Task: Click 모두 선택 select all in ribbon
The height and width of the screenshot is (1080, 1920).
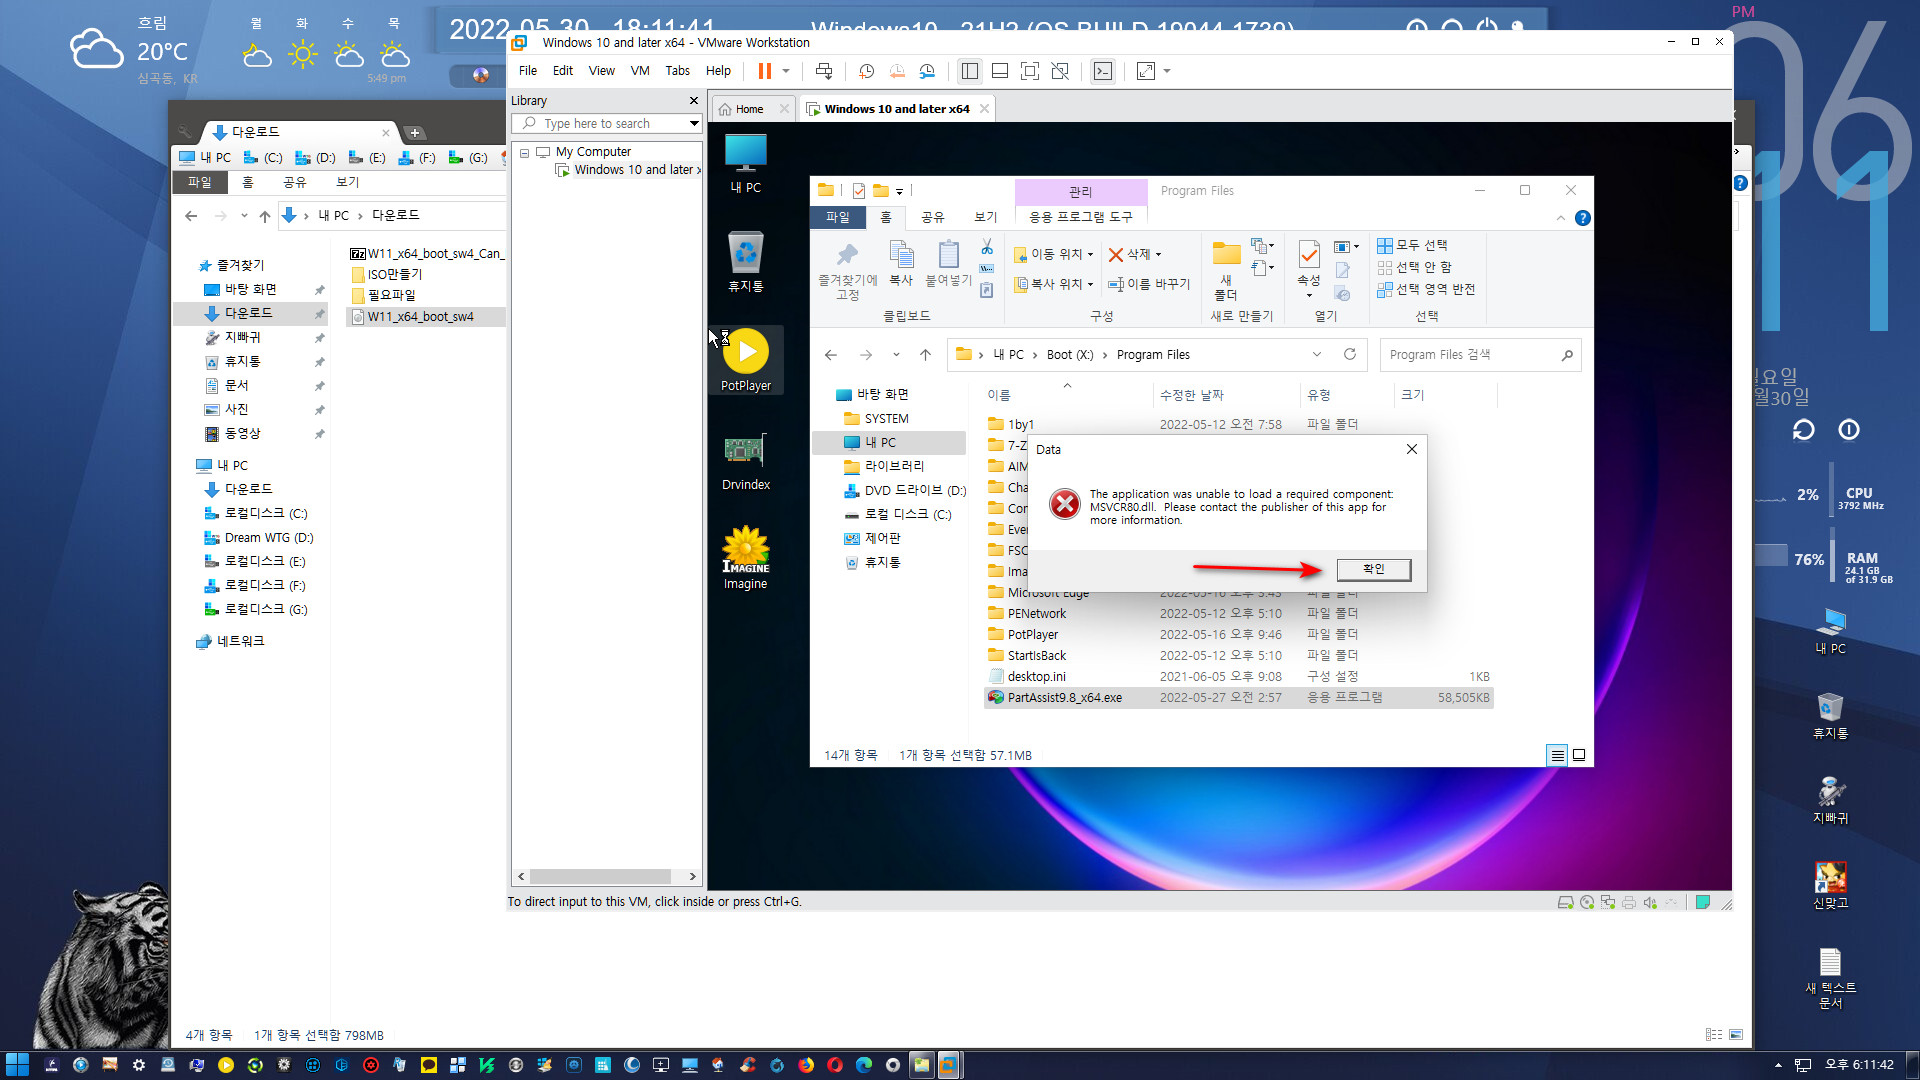Action: tap(1412, 245)
